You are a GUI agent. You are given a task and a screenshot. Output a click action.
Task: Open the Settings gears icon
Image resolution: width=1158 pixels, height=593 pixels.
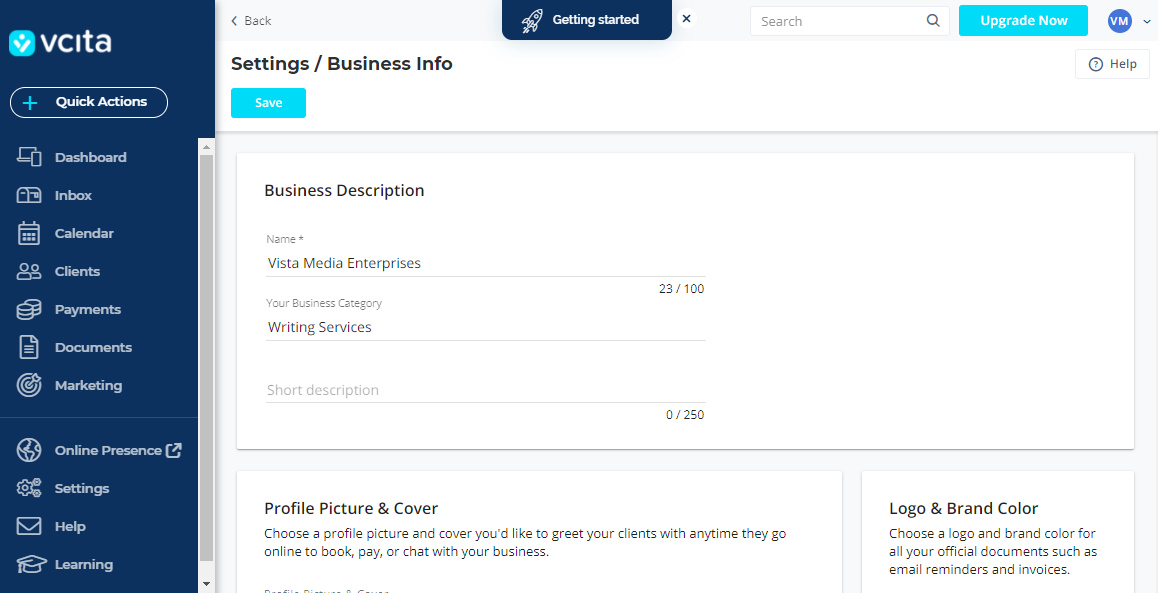[x=29, y=488]
